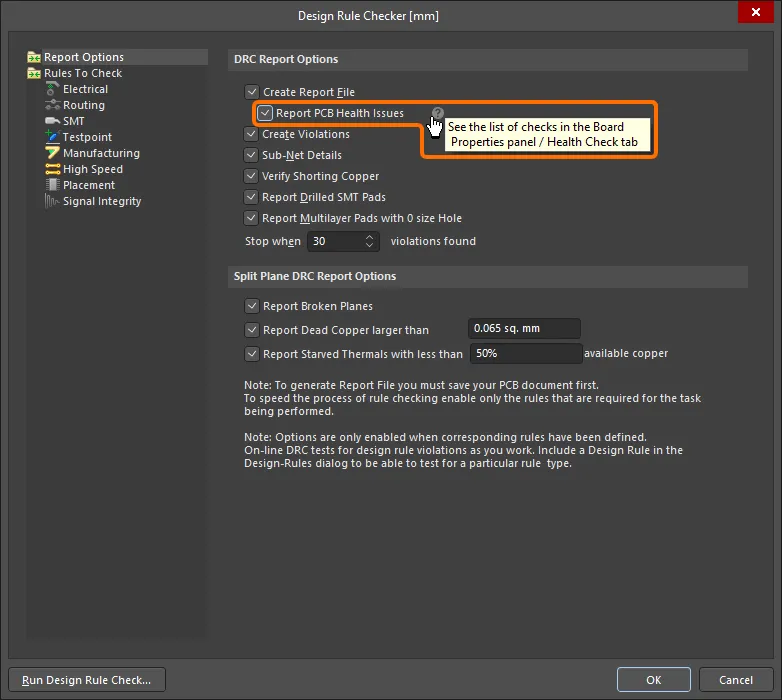
Task: Toggle Verify Shorting Copper checkbox
Action: click(251, 175)
